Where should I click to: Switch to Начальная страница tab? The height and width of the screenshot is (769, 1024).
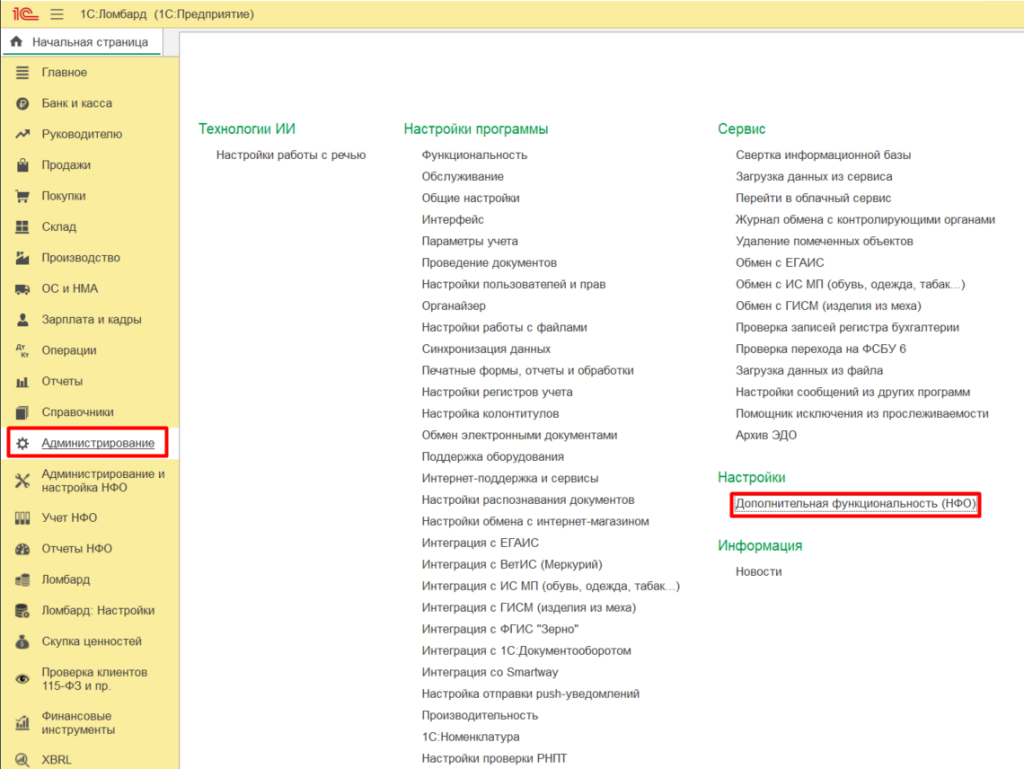80,42
